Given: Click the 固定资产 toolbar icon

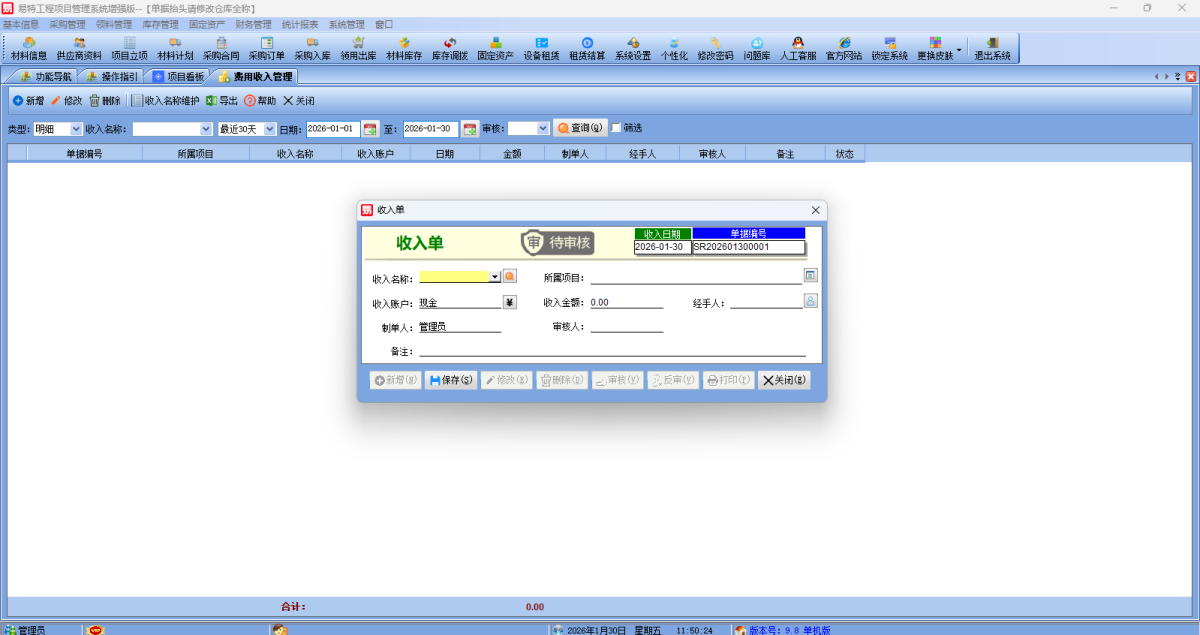Looking at the screenshot, I should [495, 48].
